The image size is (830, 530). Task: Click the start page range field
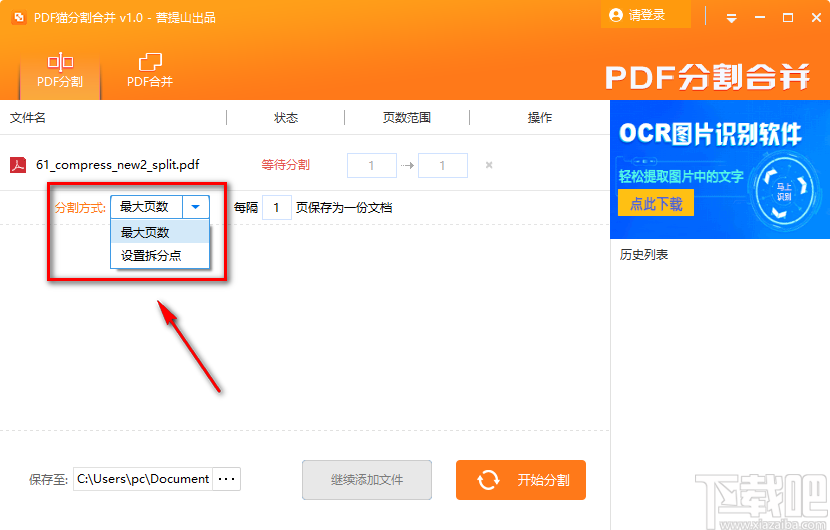[x=372, y=166]
